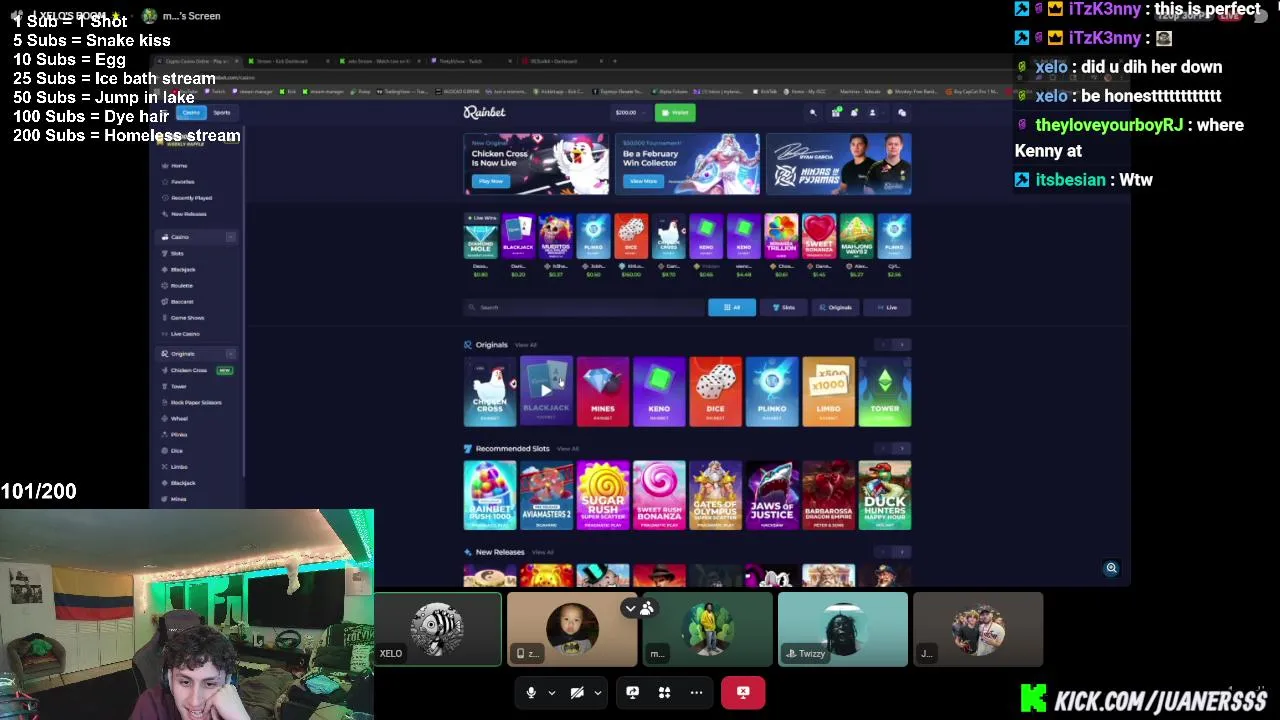Screen dimensions: 1280x720
Task: Open Game Shows in the sidebar
Action: tap(187, 318)
